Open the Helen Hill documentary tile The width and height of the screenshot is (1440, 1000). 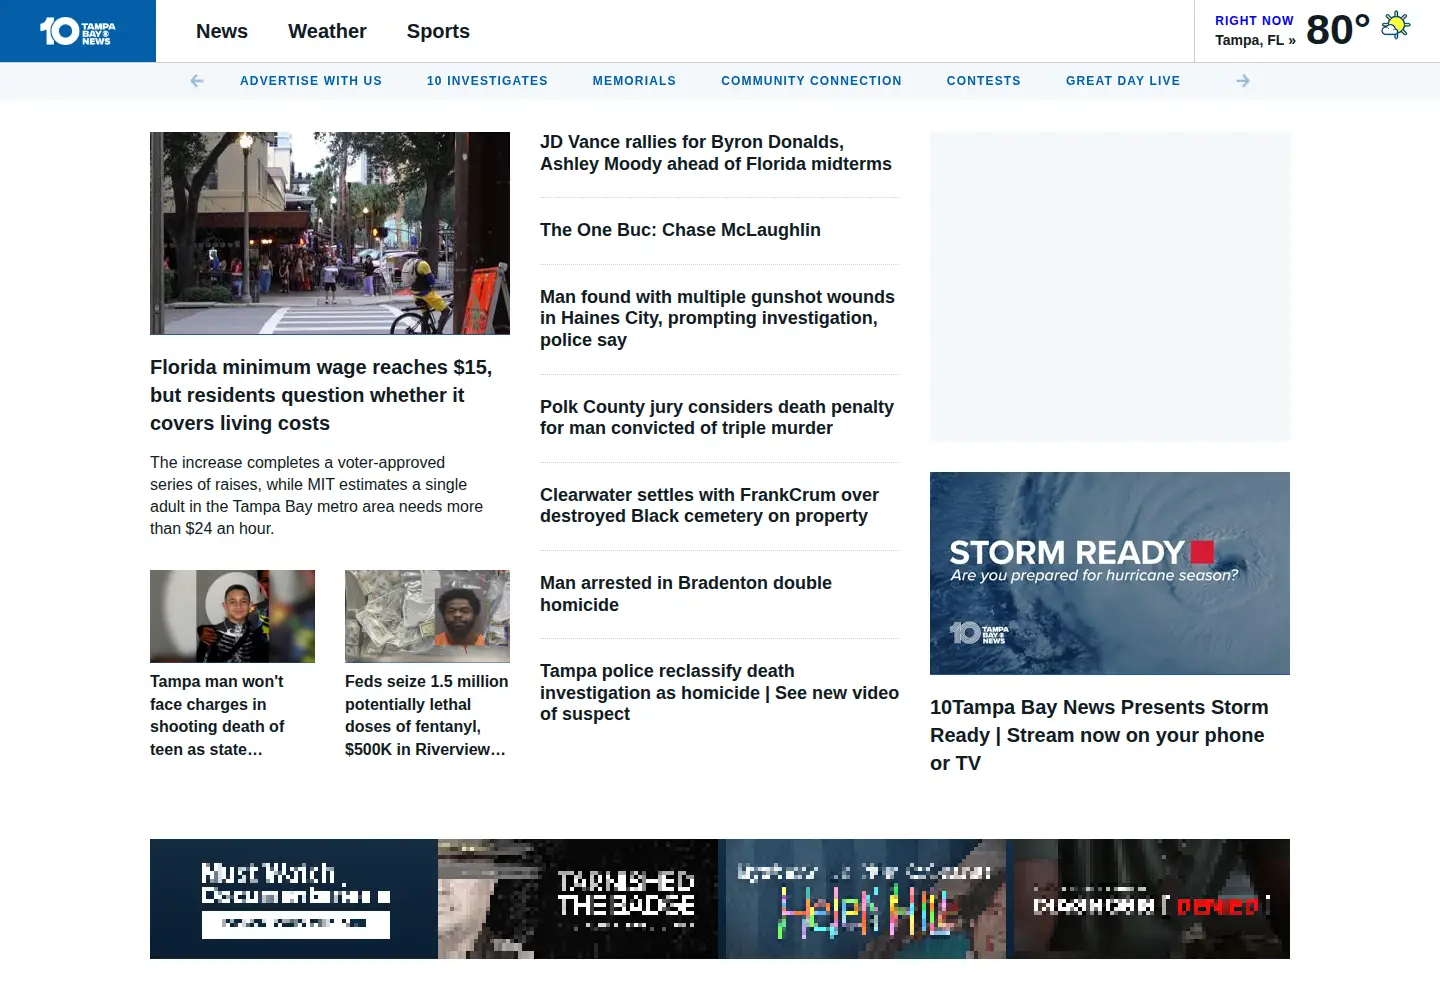[866, 899]
